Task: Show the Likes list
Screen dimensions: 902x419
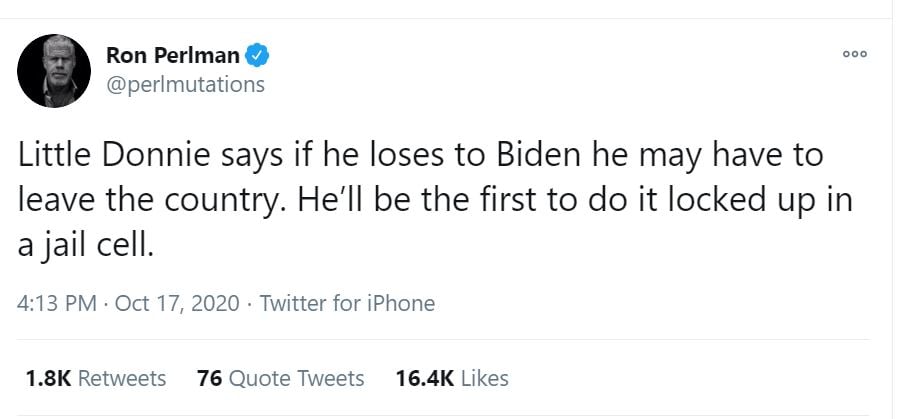Action: (484, 378)
